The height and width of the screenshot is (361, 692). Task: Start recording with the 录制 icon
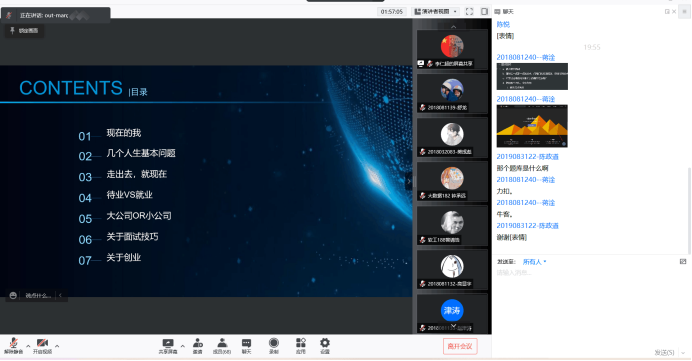click(x=274, y=346)
